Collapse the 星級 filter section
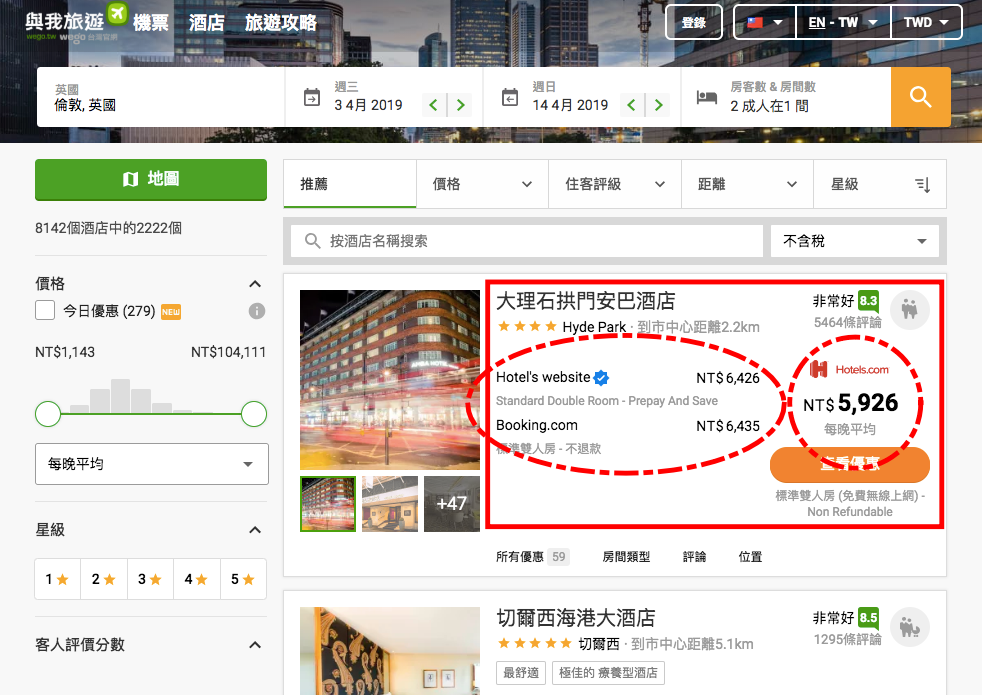Viewport: 982px width, 695px height. coord(255,530)
